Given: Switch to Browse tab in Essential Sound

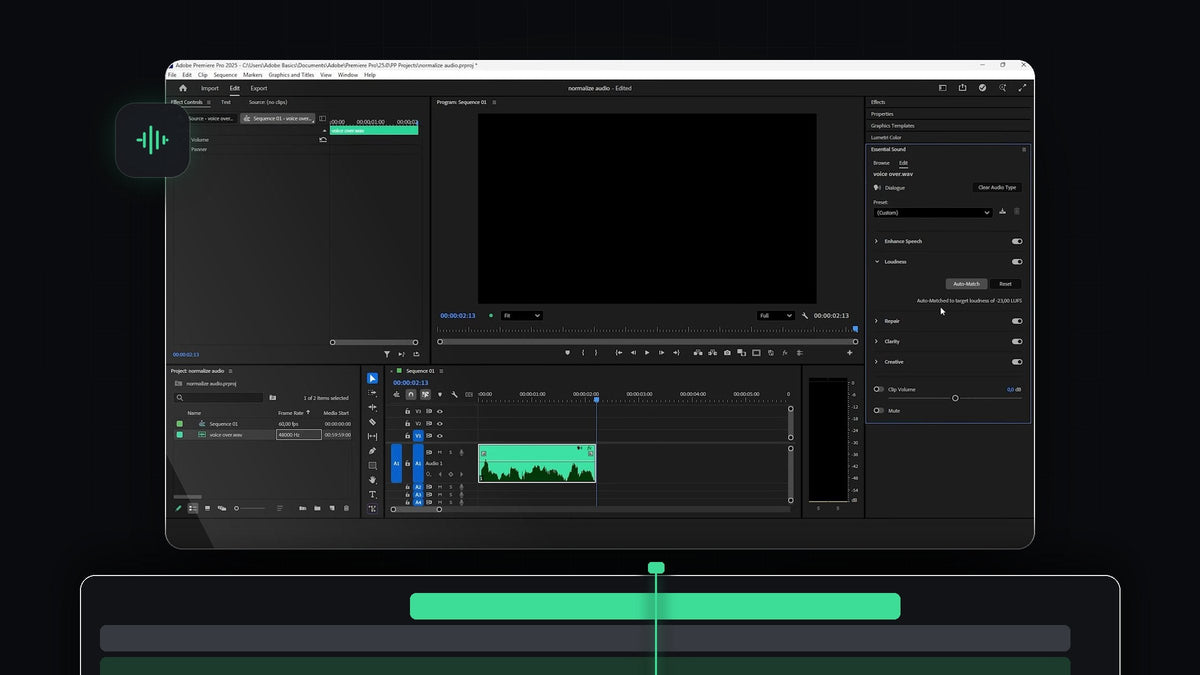Looking at the screenshot, I should [x=881, y=163].
